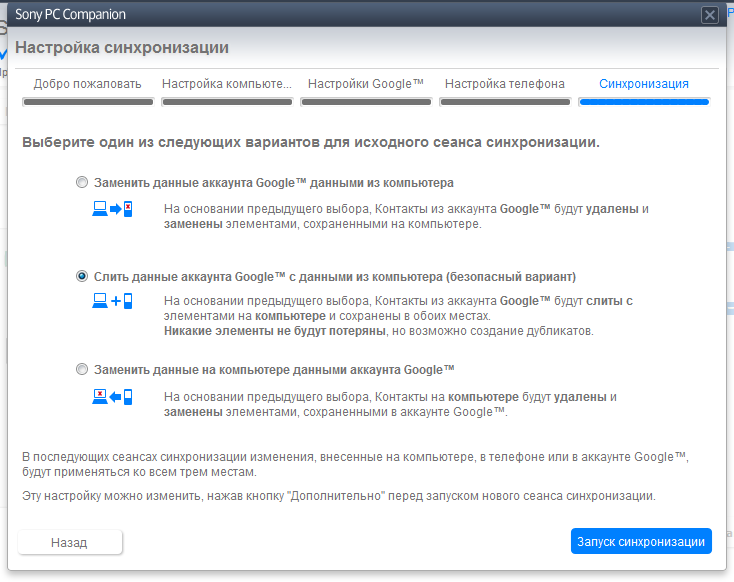734x582 pixels.
Task: Close the Sony PC Companion dialog
Action: (x=710, y=15)
